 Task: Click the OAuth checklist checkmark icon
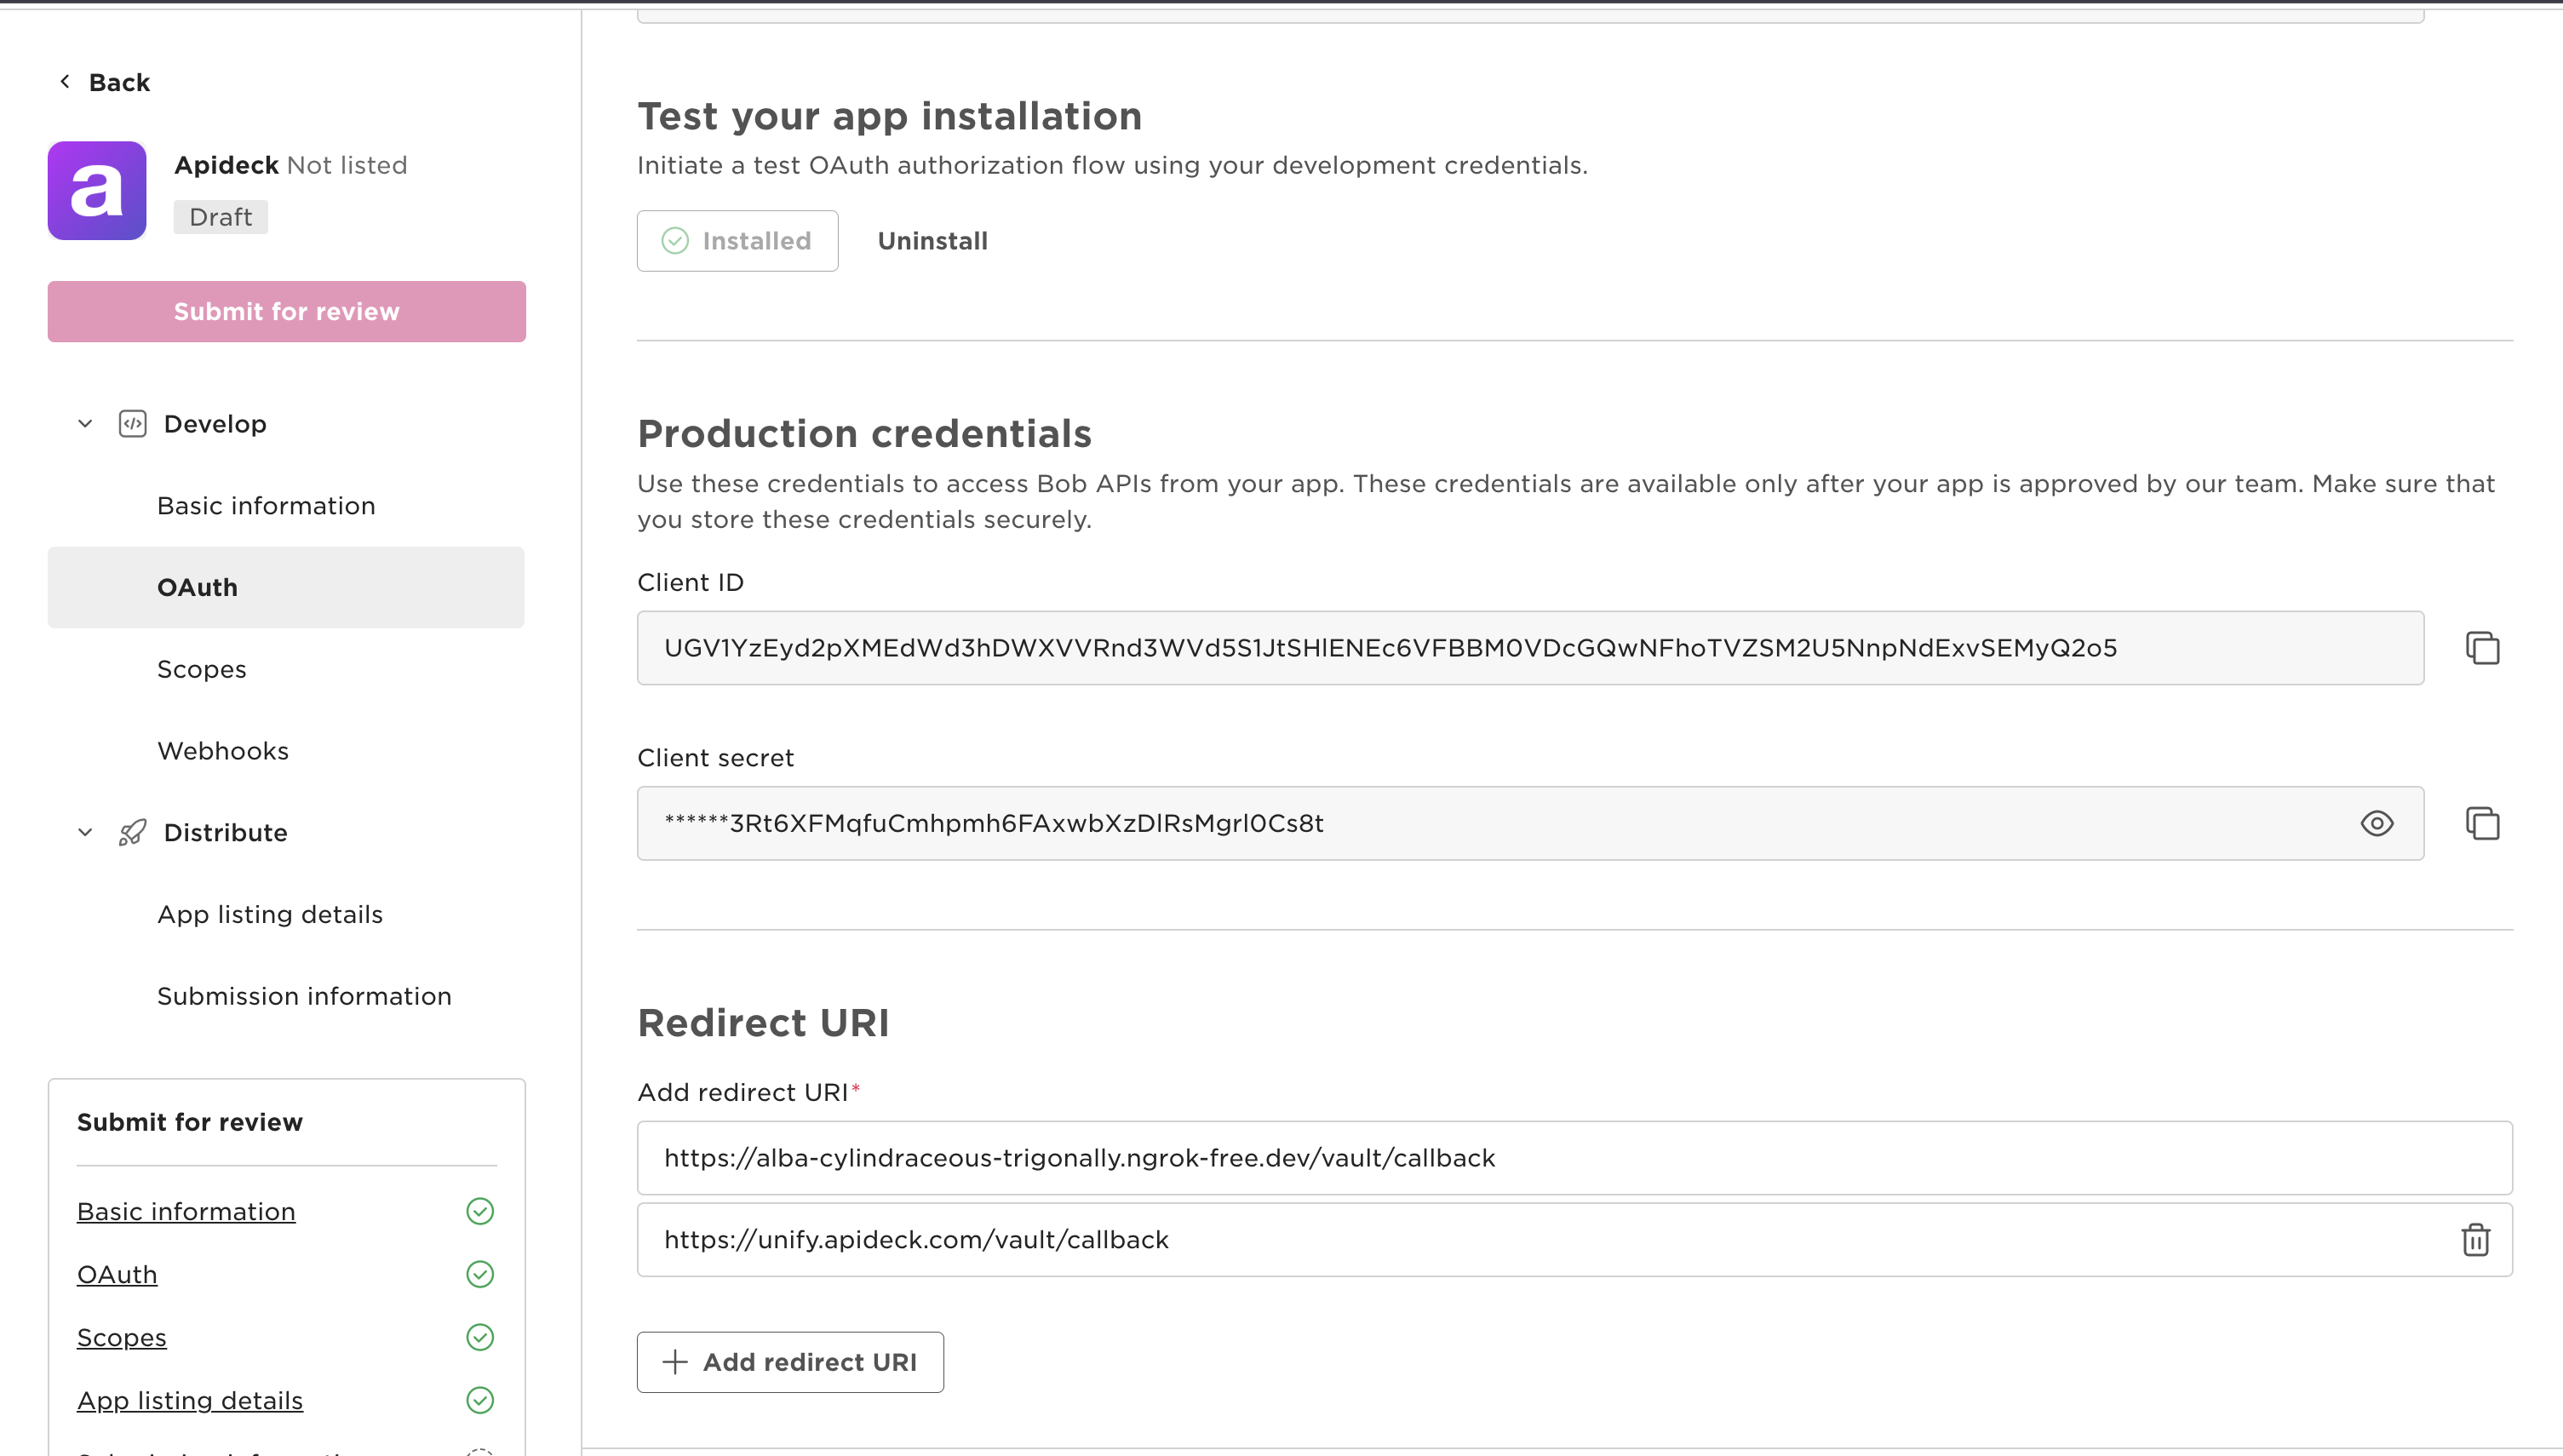pyautogui.click(x=480, y=1274)
